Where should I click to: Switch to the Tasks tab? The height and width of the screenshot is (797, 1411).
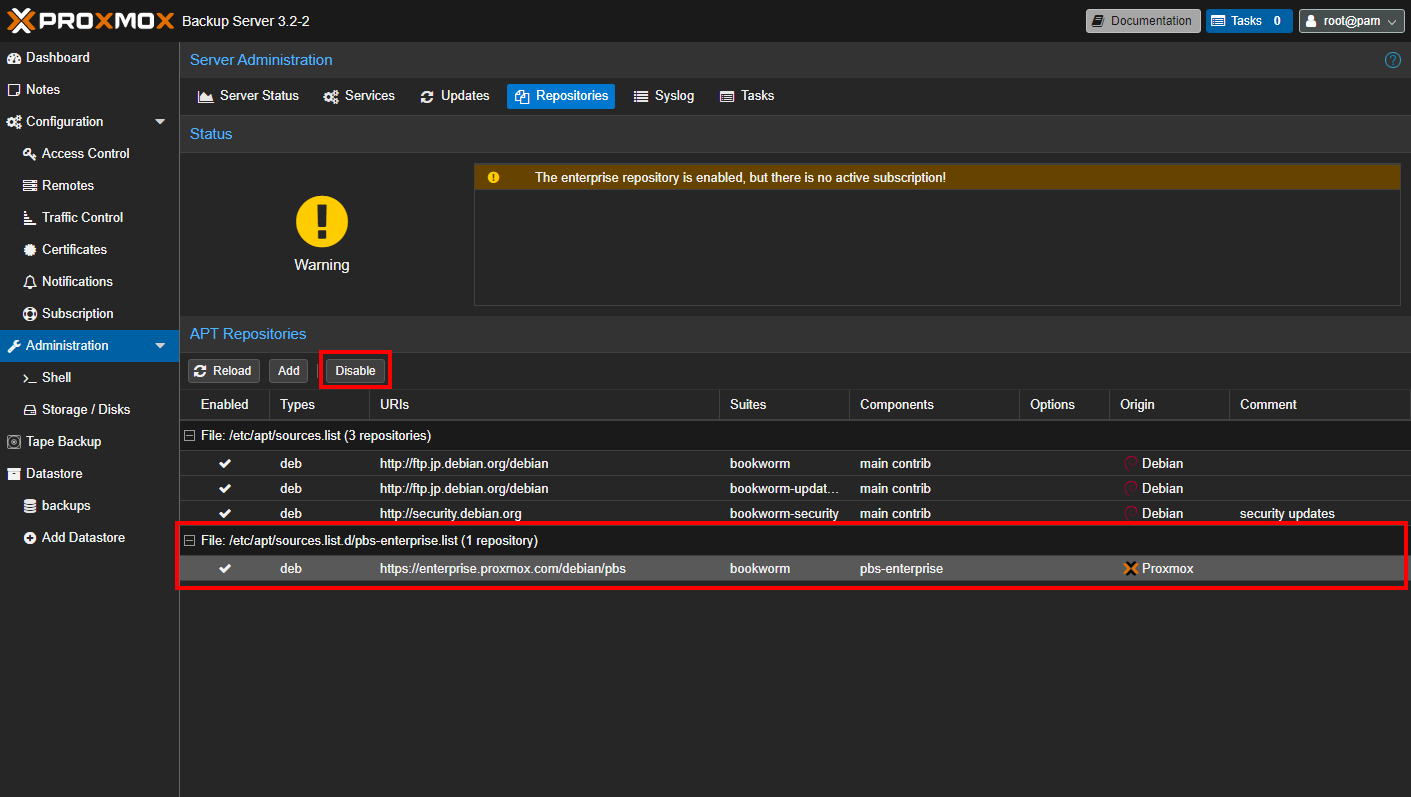[x=747, y=96]
